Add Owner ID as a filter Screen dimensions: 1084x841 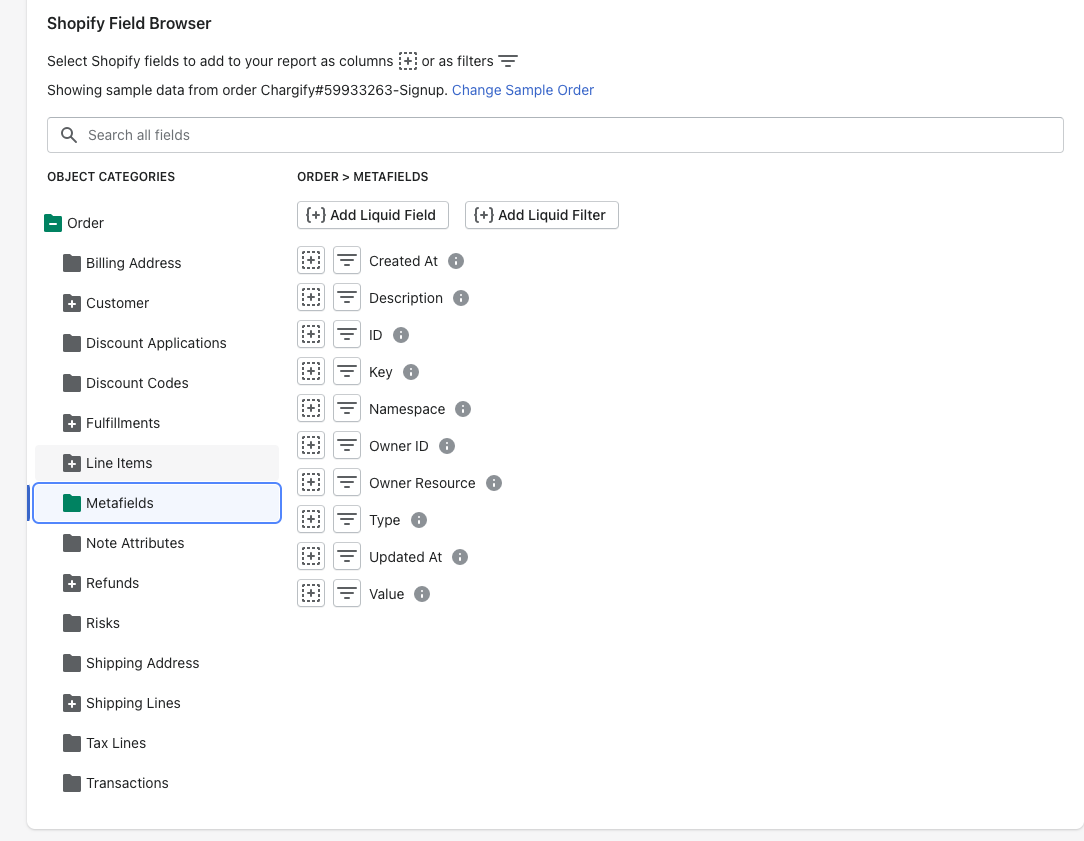[x=347, y=446]
